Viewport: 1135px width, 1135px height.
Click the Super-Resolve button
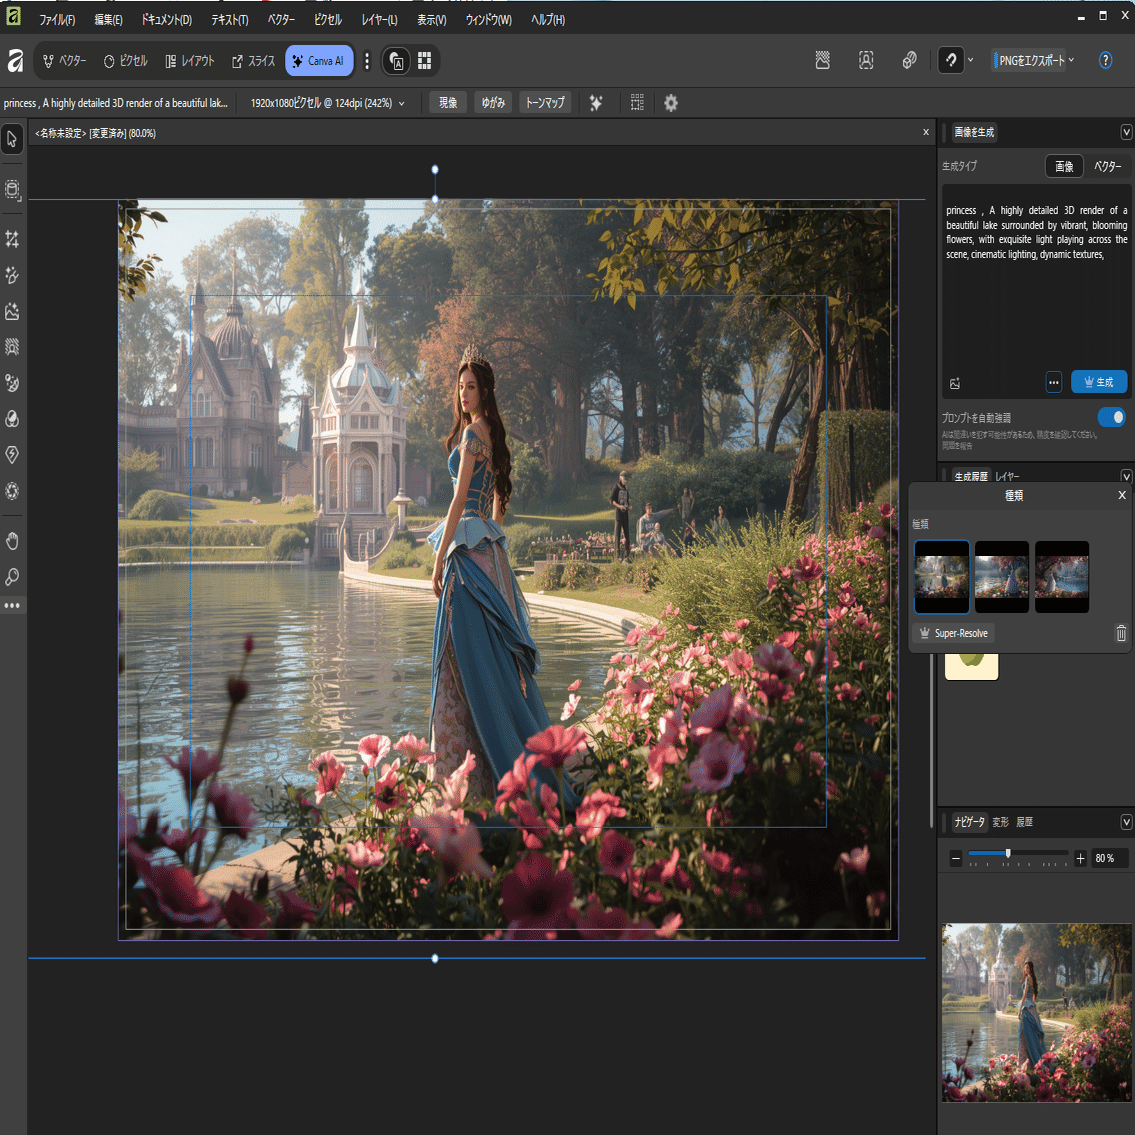(954, 633)
